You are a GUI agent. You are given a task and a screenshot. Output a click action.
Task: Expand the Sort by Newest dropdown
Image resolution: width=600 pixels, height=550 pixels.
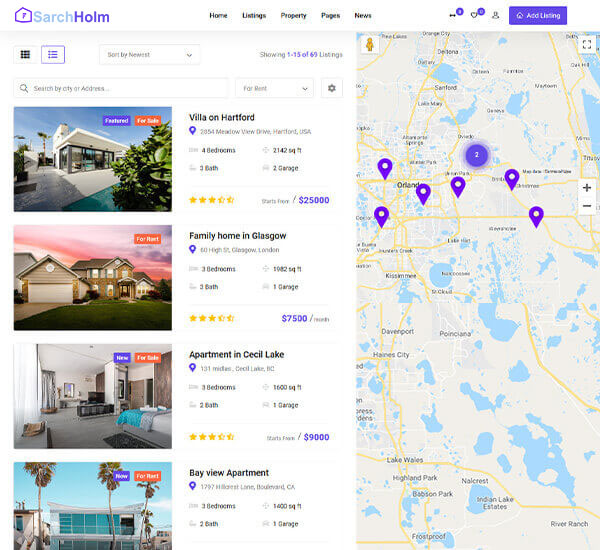pyautogui.click(x=150, y=55)
